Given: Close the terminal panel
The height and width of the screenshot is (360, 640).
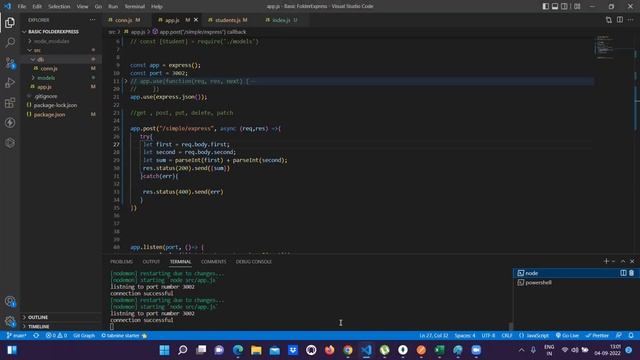Looking at the screenshot, I should tap(632, 261).
